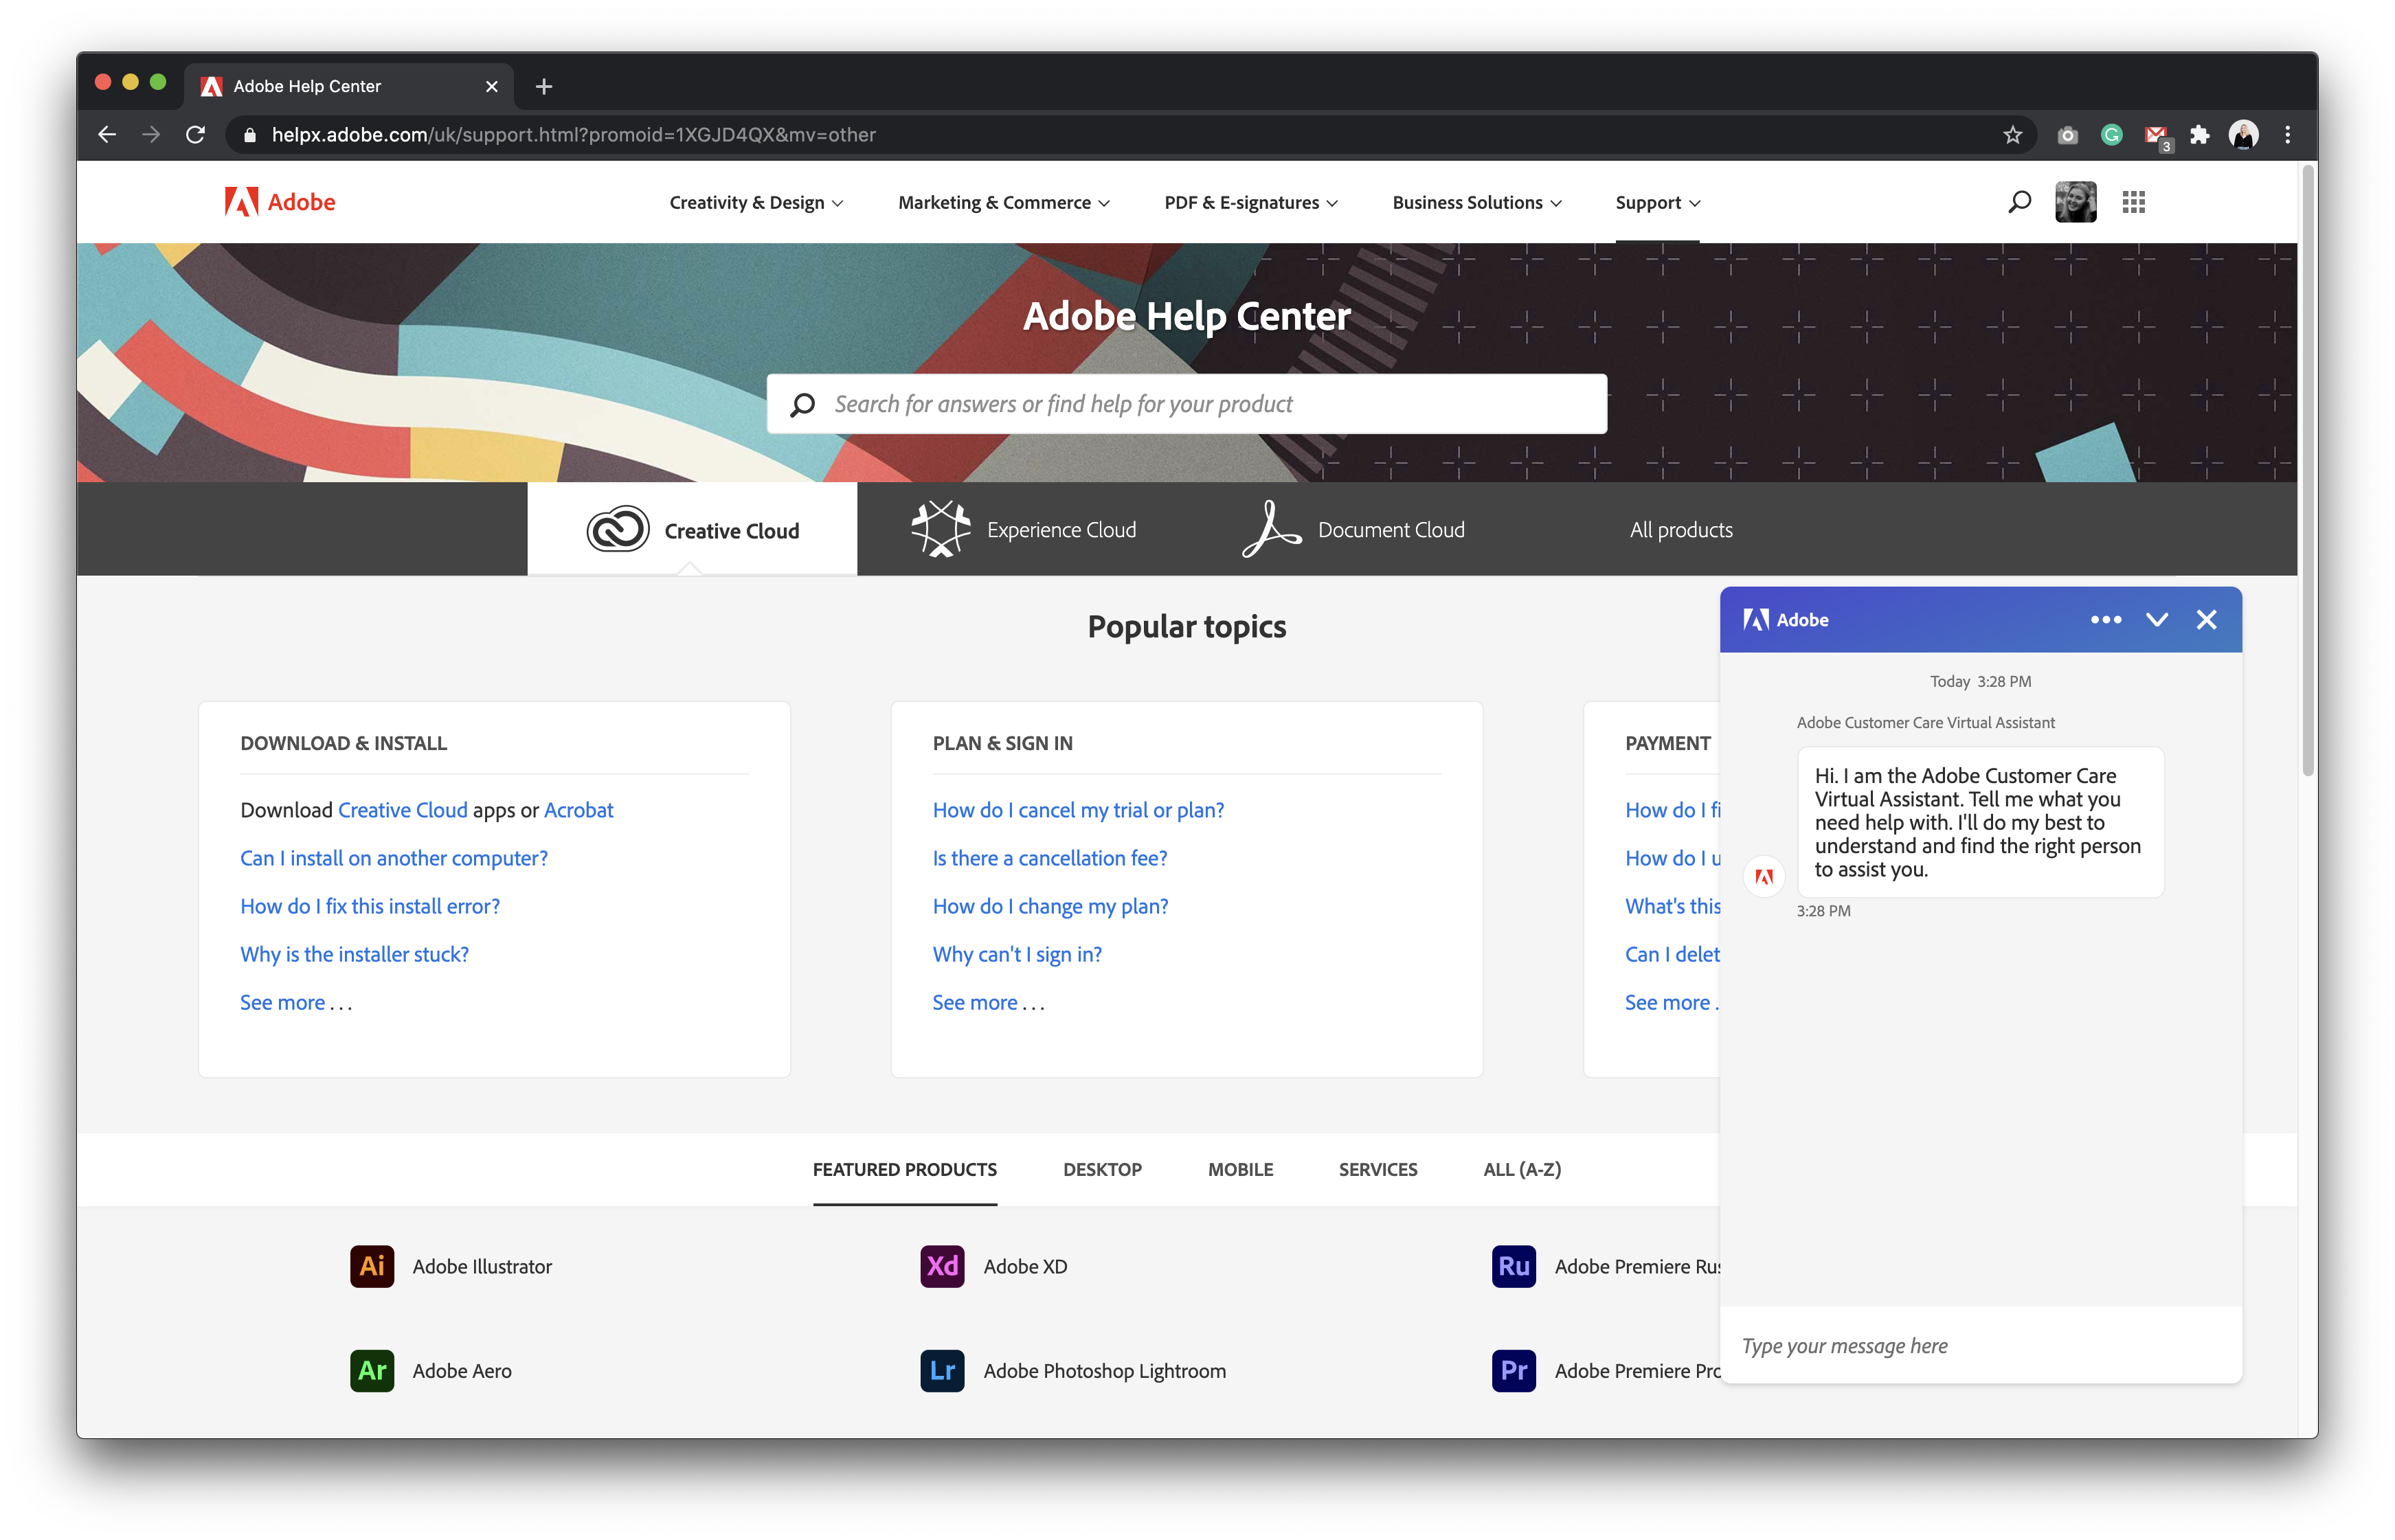The image size is (2395, 1540).
Task: Open the Adobe Premiere Pro Pr icon
Action: click(1513, 1370)
